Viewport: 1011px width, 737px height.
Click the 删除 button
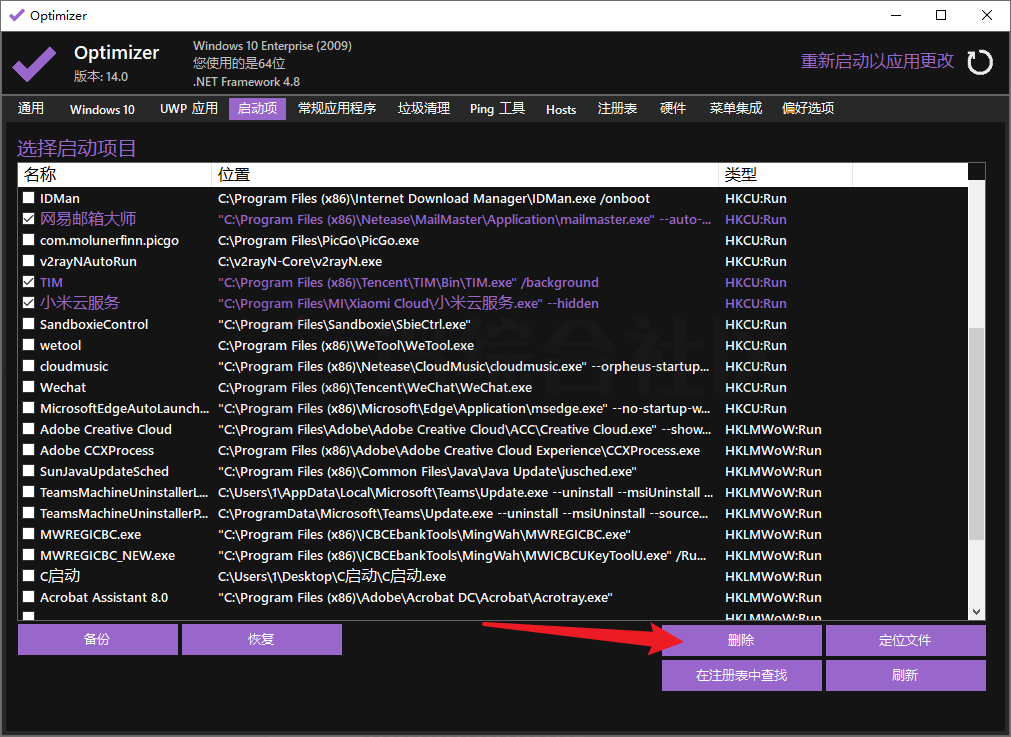point(741,640)
